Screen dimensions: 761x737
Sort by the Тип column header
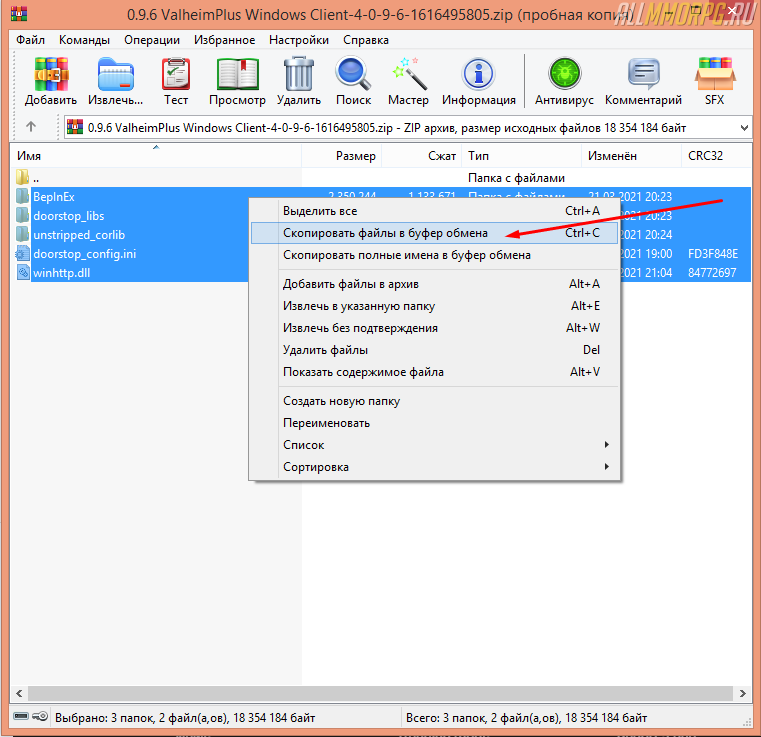(521, 156)
